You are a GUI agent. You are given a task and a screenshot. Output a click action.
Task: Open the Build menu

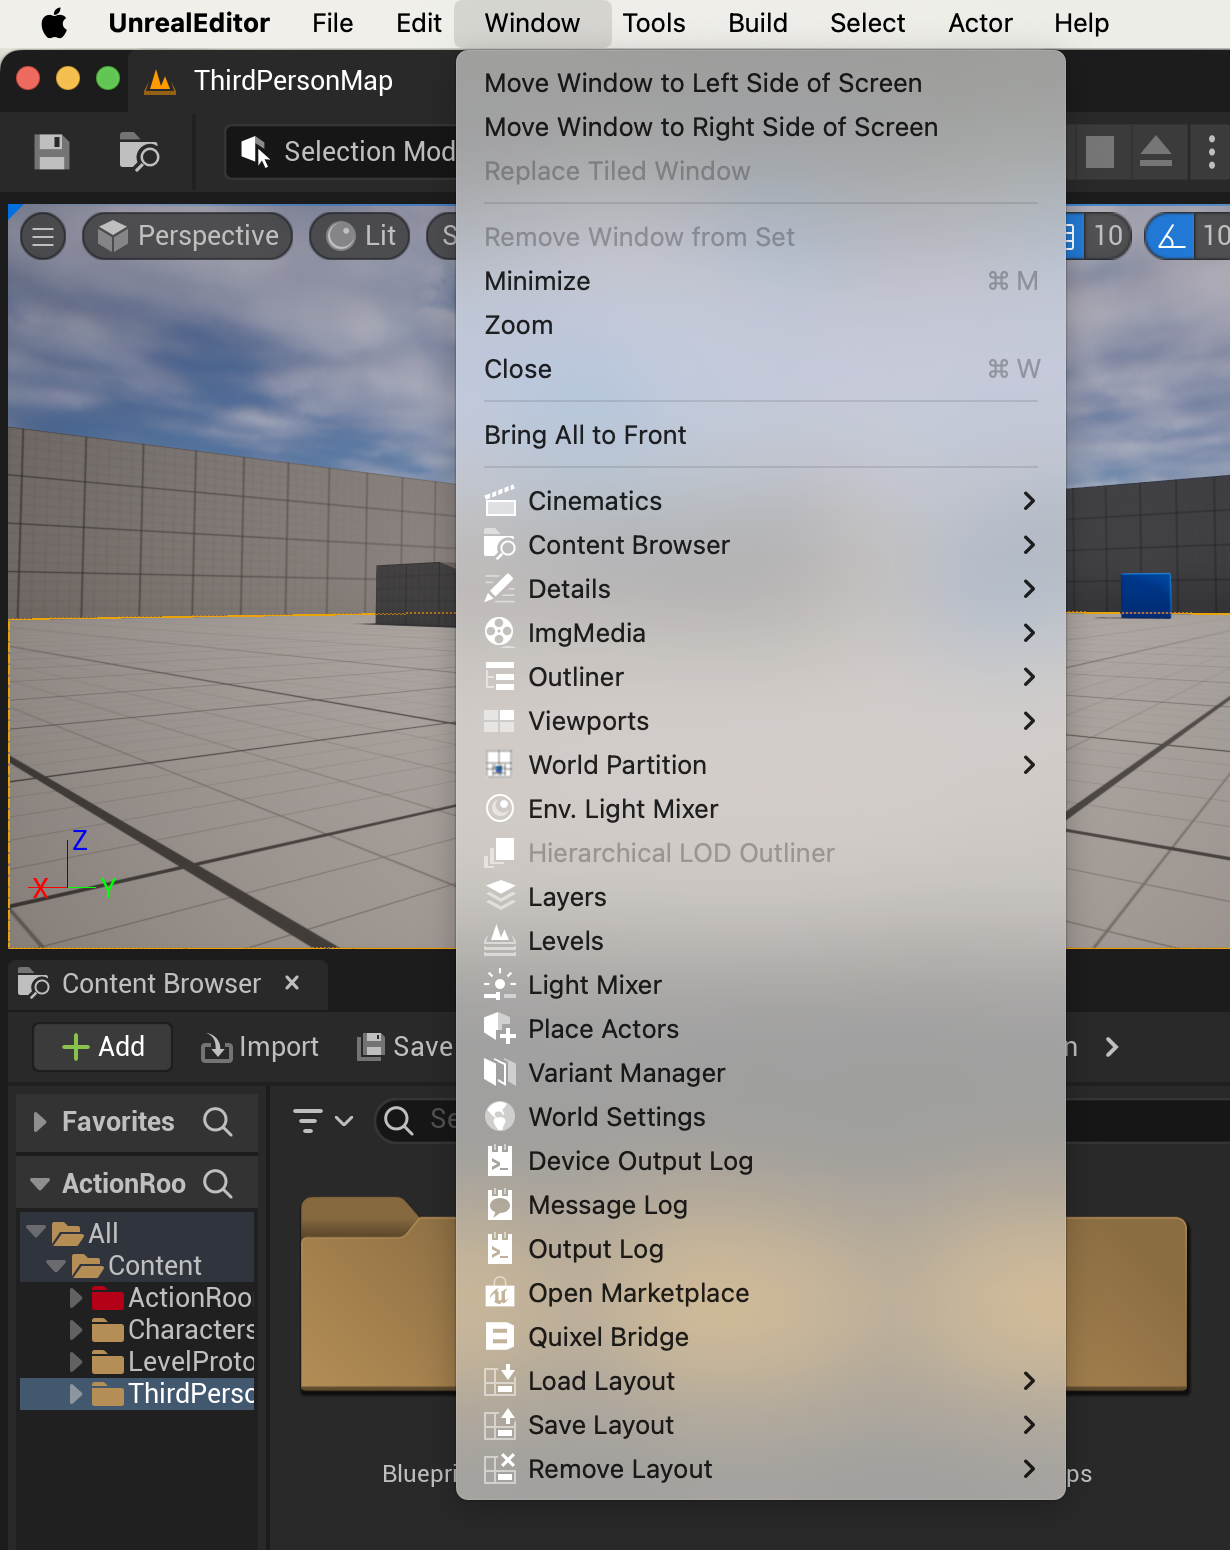tap(758, 23)
